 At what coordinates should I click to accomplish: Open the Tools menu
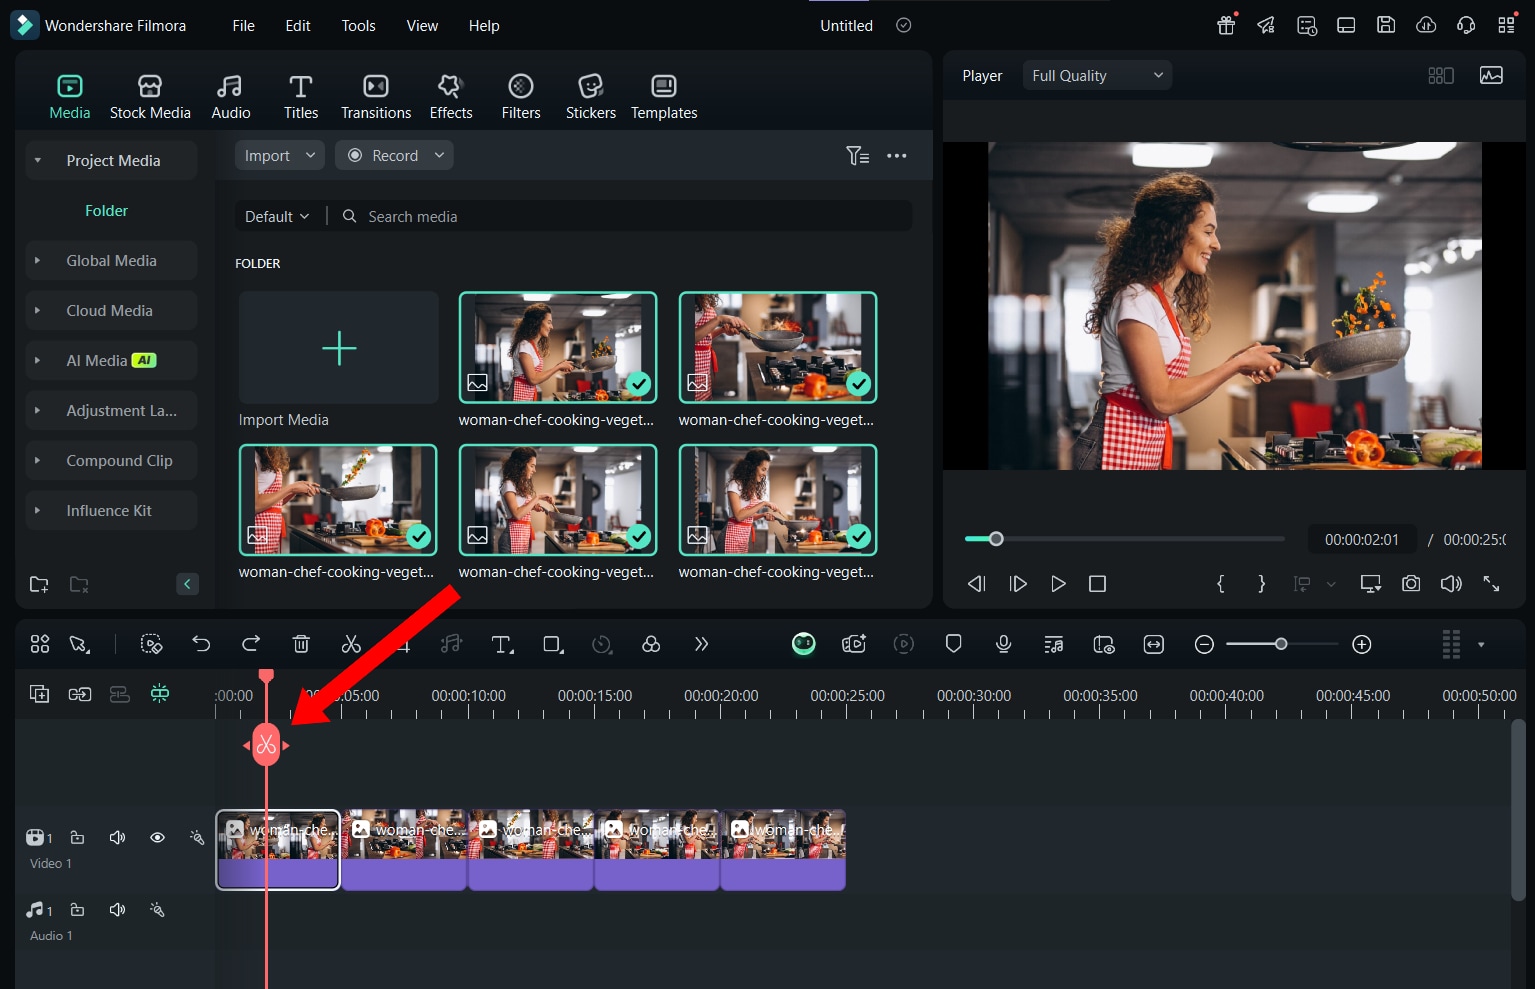point(358,26)
